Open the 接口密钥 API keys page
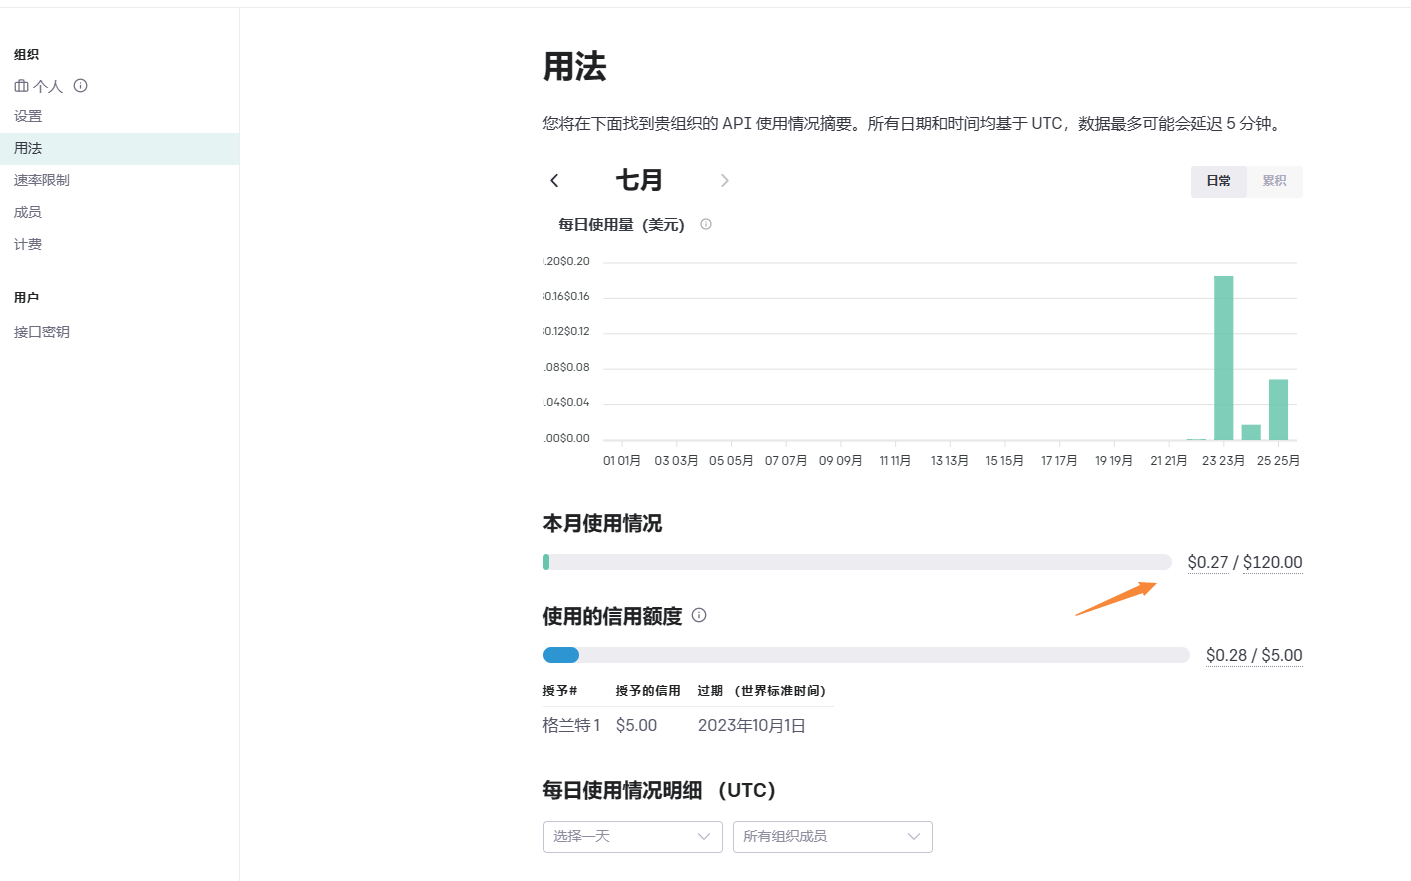 tap(40, 331)
